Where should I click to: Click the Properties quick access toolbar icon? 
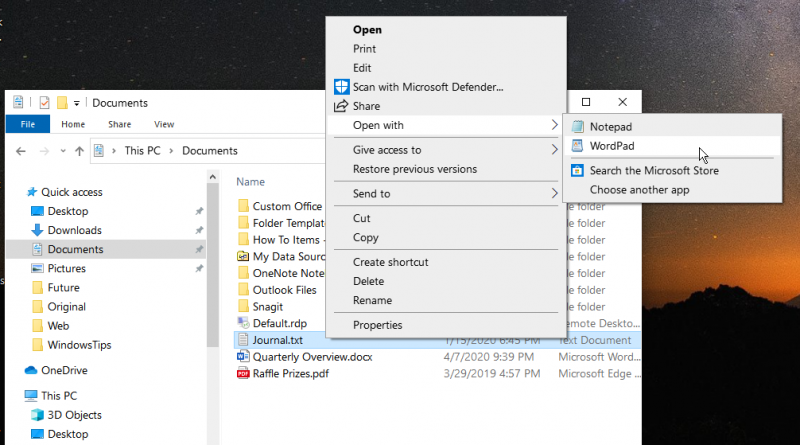(44, 103)
